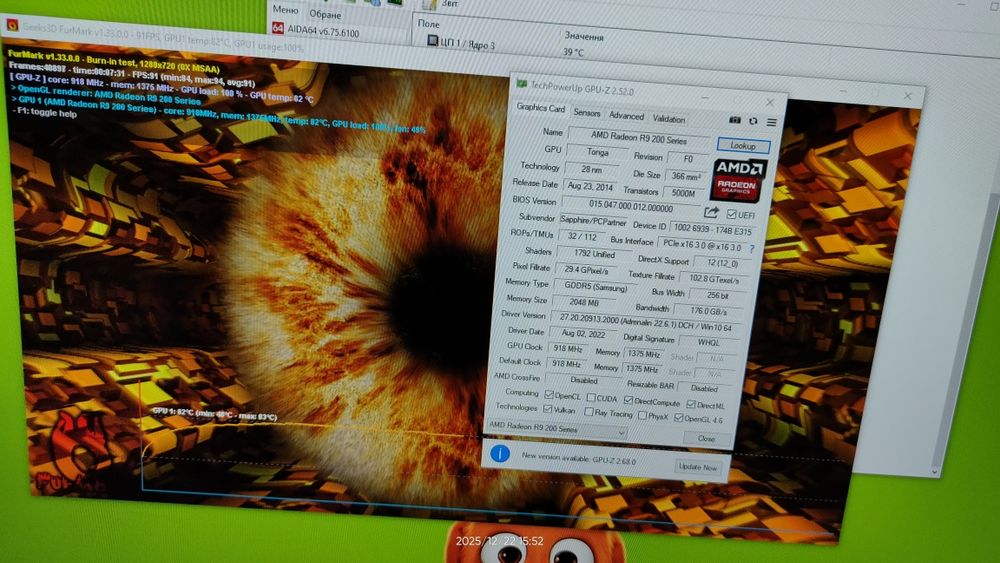The width and height of the screenshot is (1000, 563).
Task: Open the AIDA64 Меню tab
Action: pyautogui.click(x=285, y=10)
